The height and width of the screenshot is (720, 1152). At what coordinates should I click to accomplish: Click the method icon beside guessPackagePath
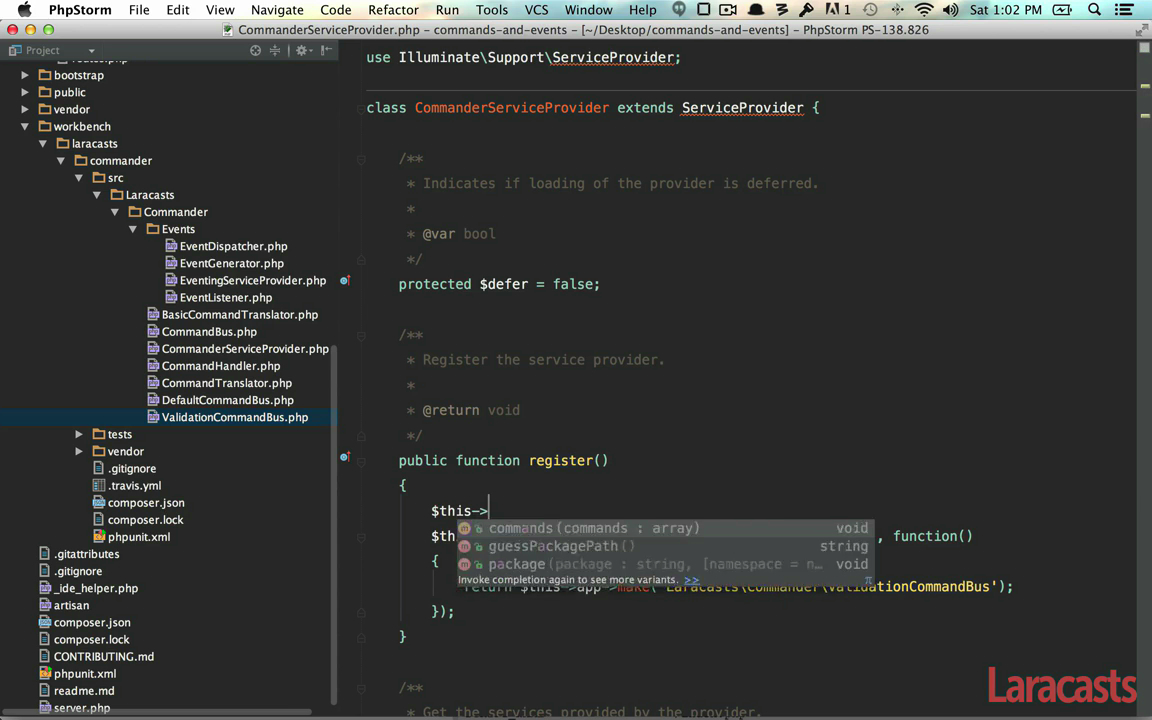[x=464, y=546]
